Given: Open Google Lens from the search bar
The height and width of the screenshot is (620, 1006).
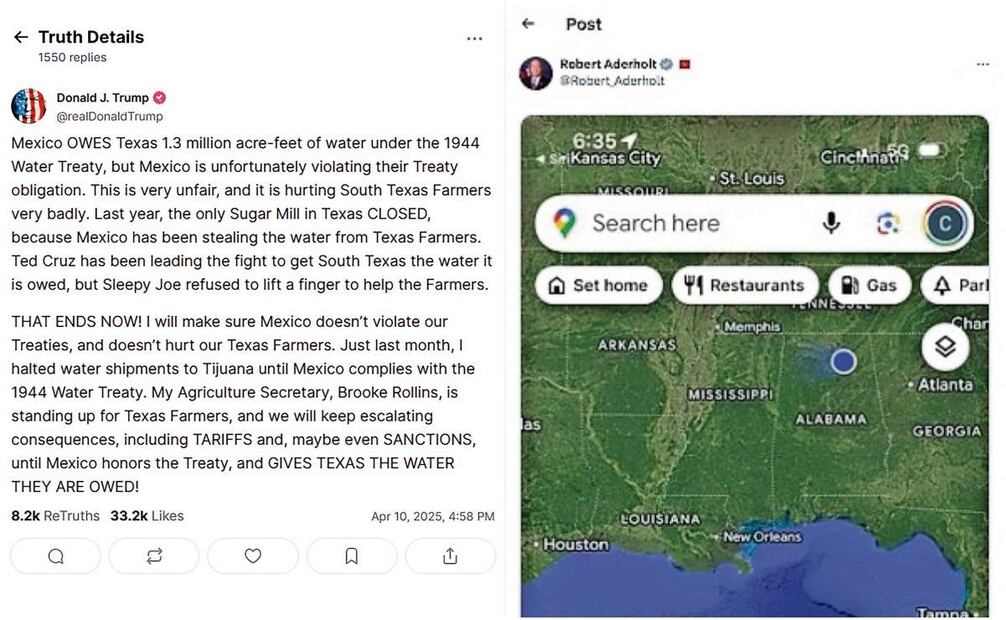Looking at the screenshot, I should (889, 223).
